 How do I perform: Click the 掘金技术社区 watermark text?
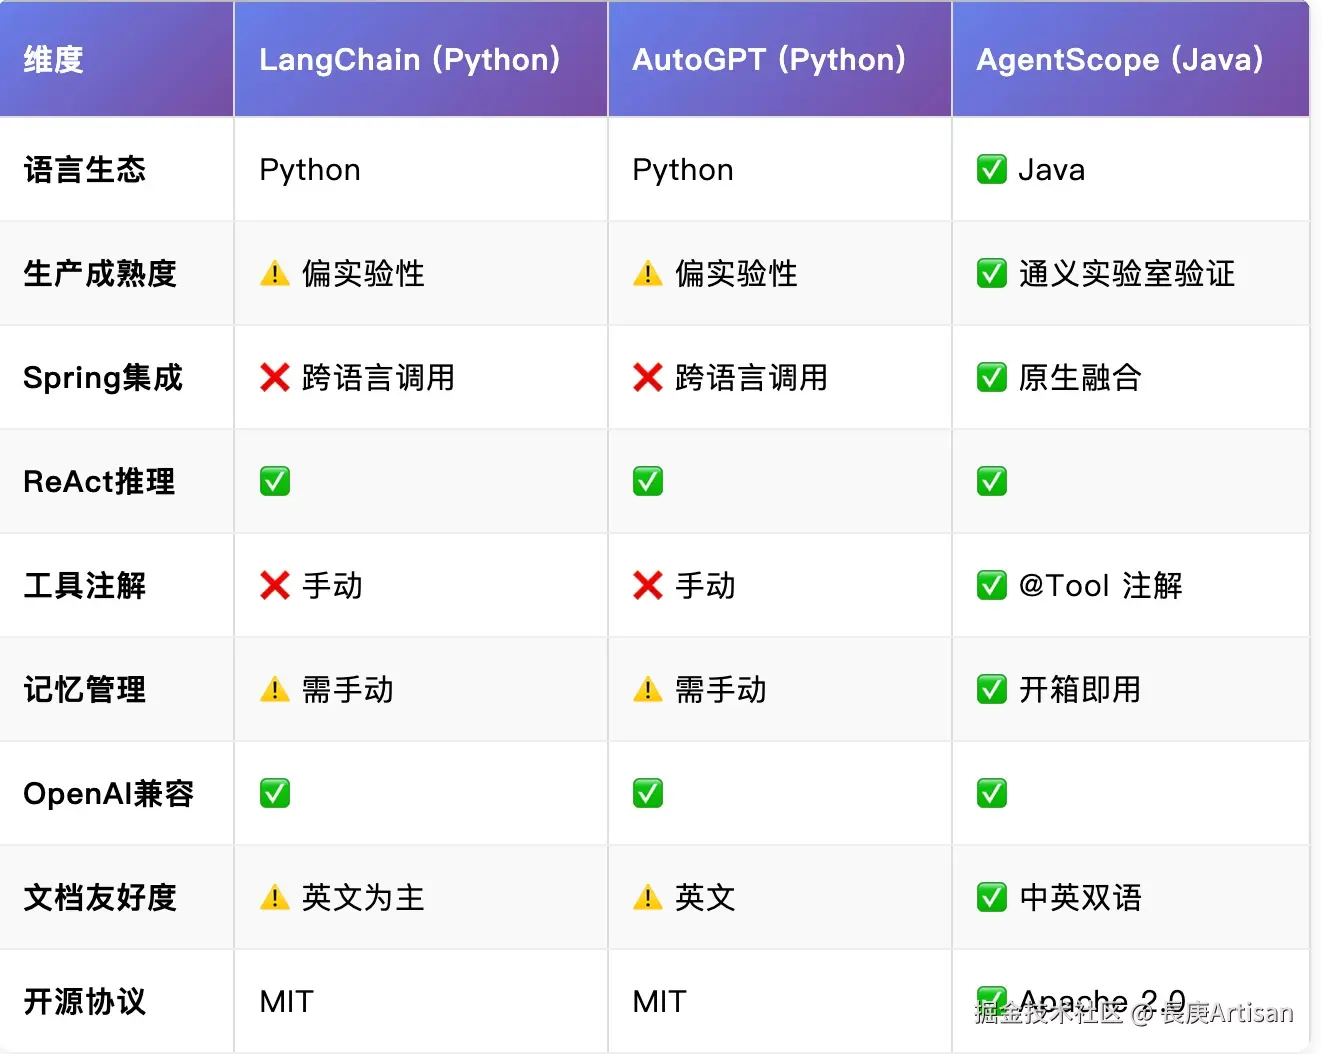click(1048, 1013)
